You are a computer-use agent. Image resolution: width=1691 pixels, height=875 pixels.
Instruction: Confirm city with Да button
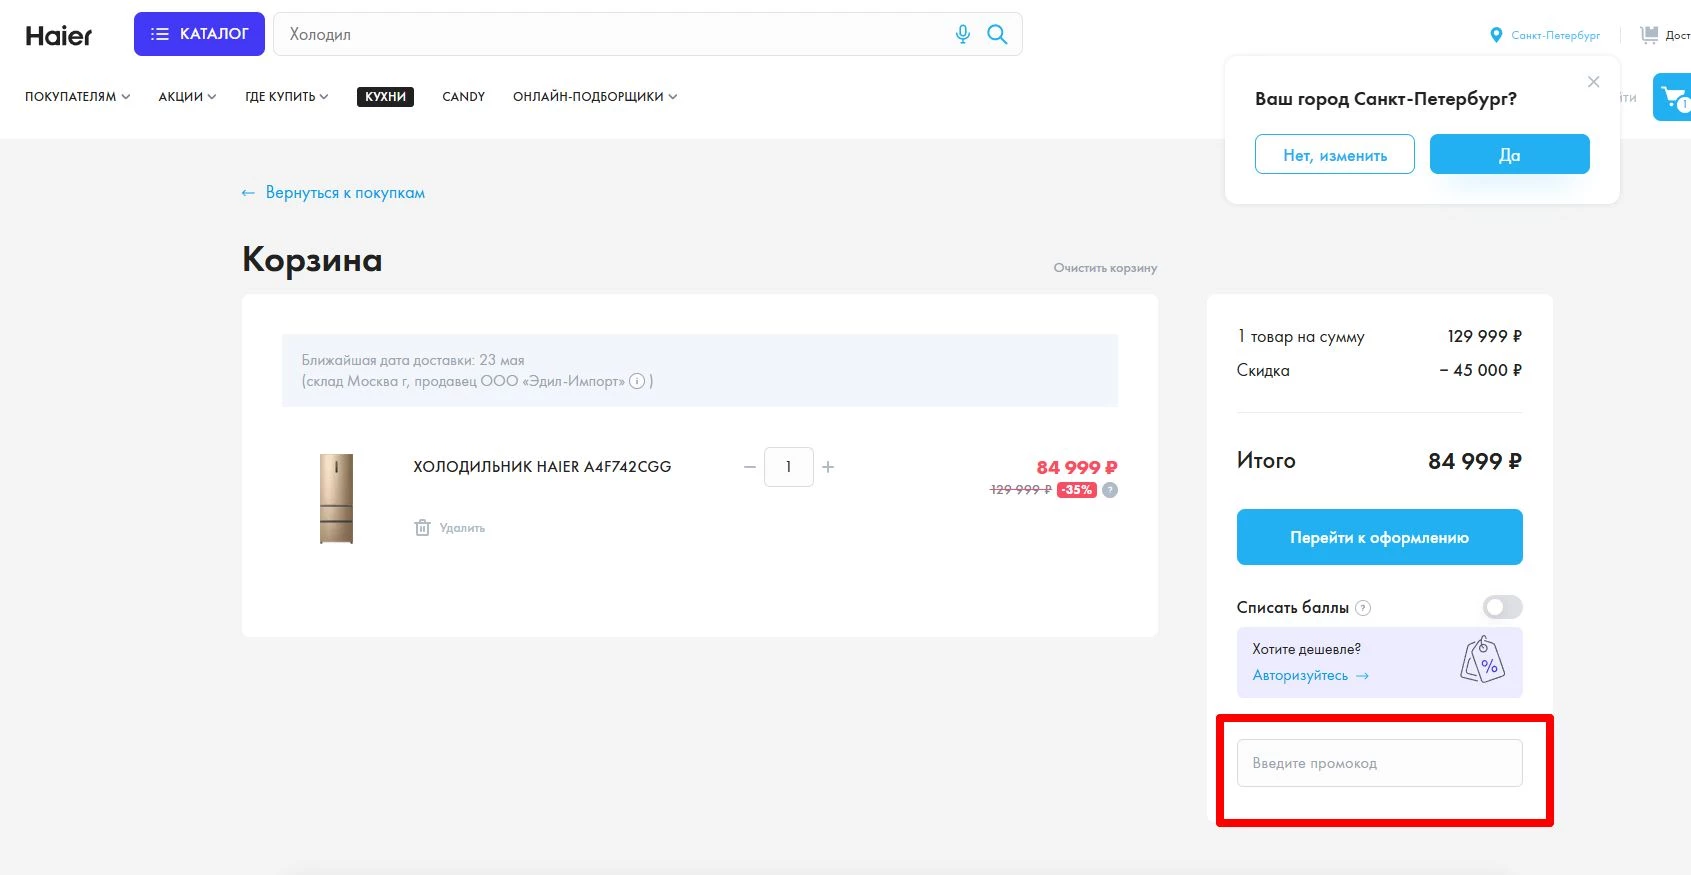pos(1509,155)
